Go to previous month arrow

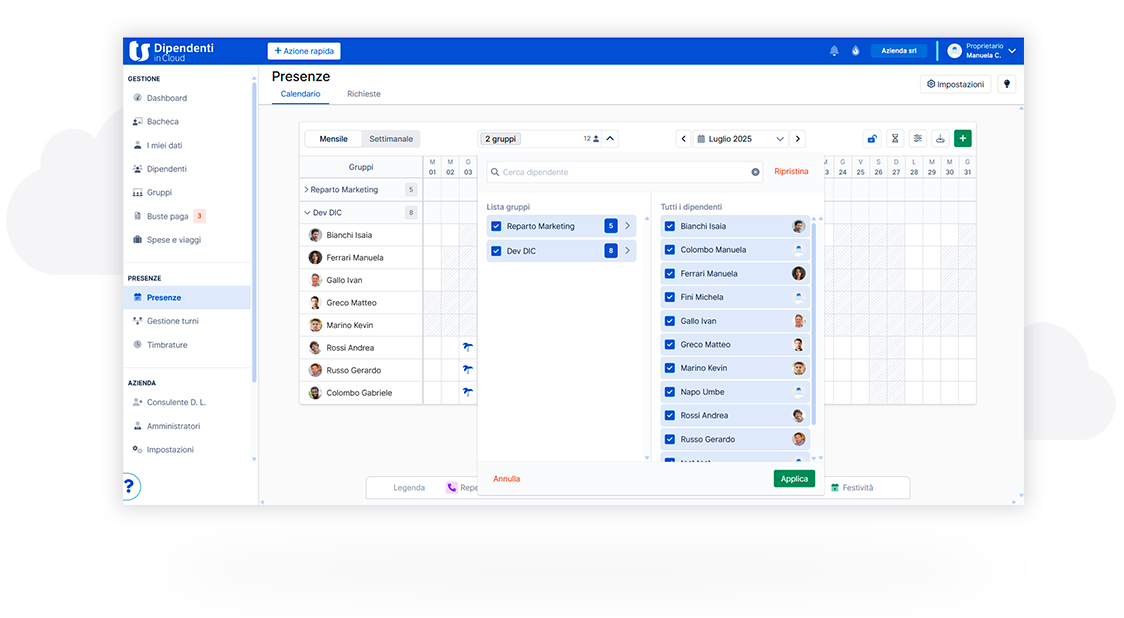[683, 139]
